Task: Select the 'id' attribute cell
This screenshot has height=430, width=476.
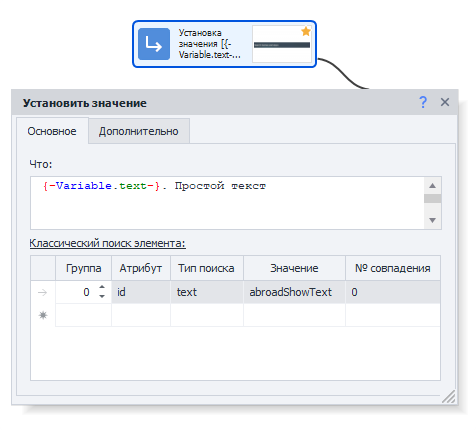Action: pos(141,292)
